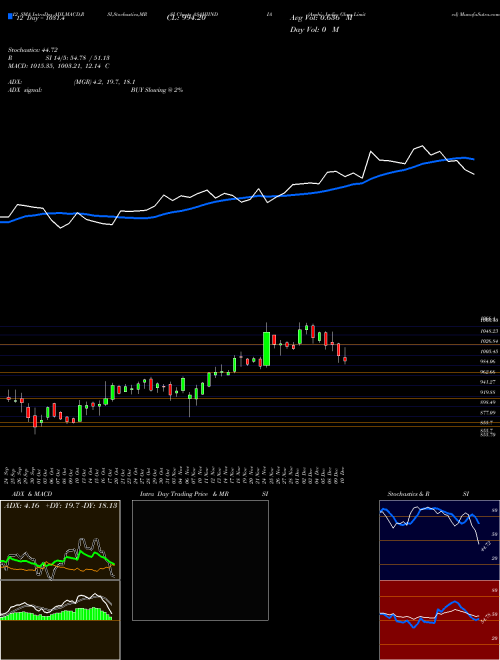Select the 'Day Vol: 0 M' label
Viewport: 500px width, 660px height.
click(x=314, y=30)
